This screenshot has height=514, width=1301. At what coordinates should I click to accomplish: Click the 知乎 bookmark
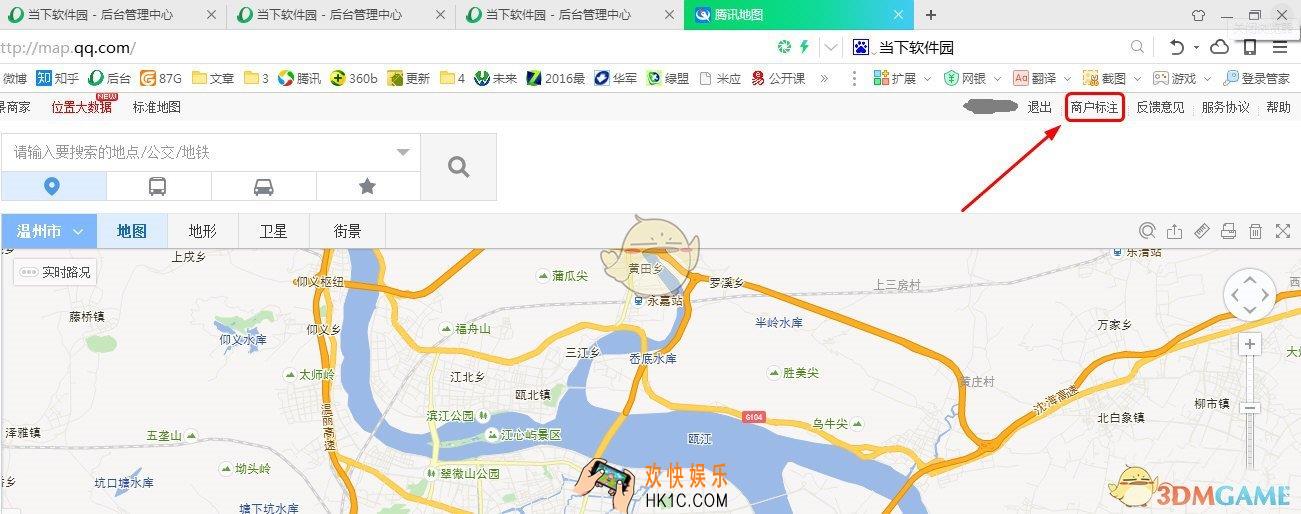pos(58,78)
